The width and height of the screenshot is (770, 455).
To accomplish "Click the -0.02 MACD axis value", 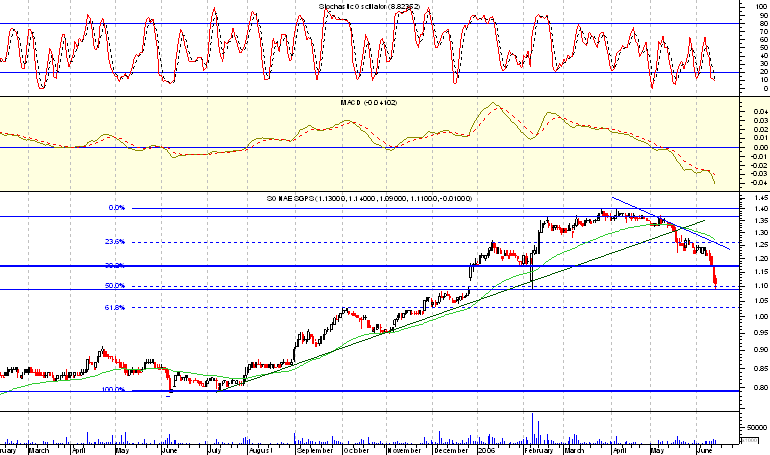I will [x=761, y=165].
